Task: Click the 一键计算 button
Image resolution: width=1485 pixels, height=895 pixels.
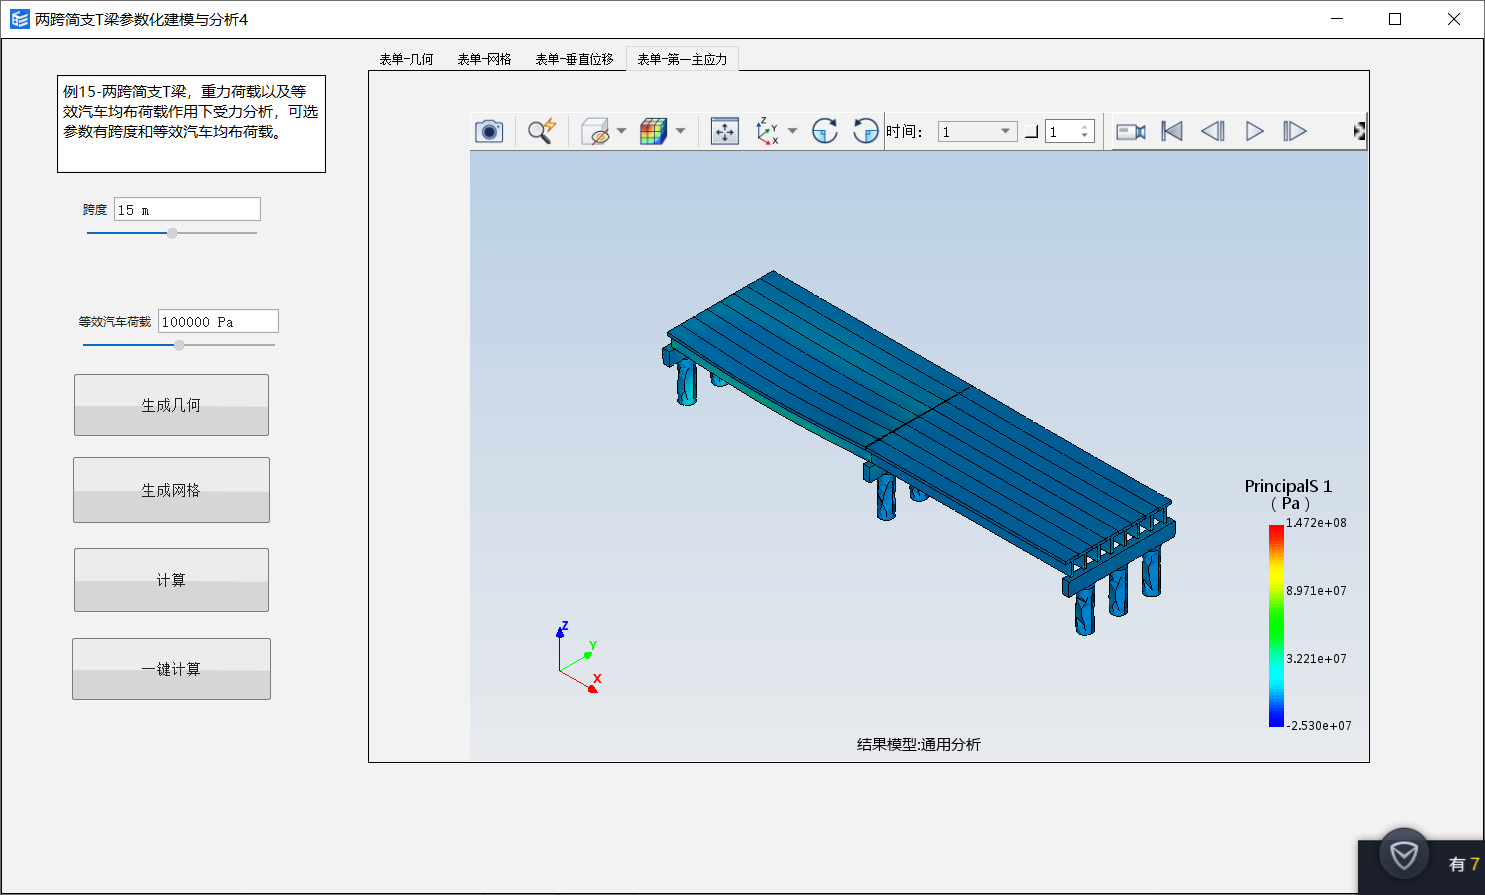Action: point(171,668)
